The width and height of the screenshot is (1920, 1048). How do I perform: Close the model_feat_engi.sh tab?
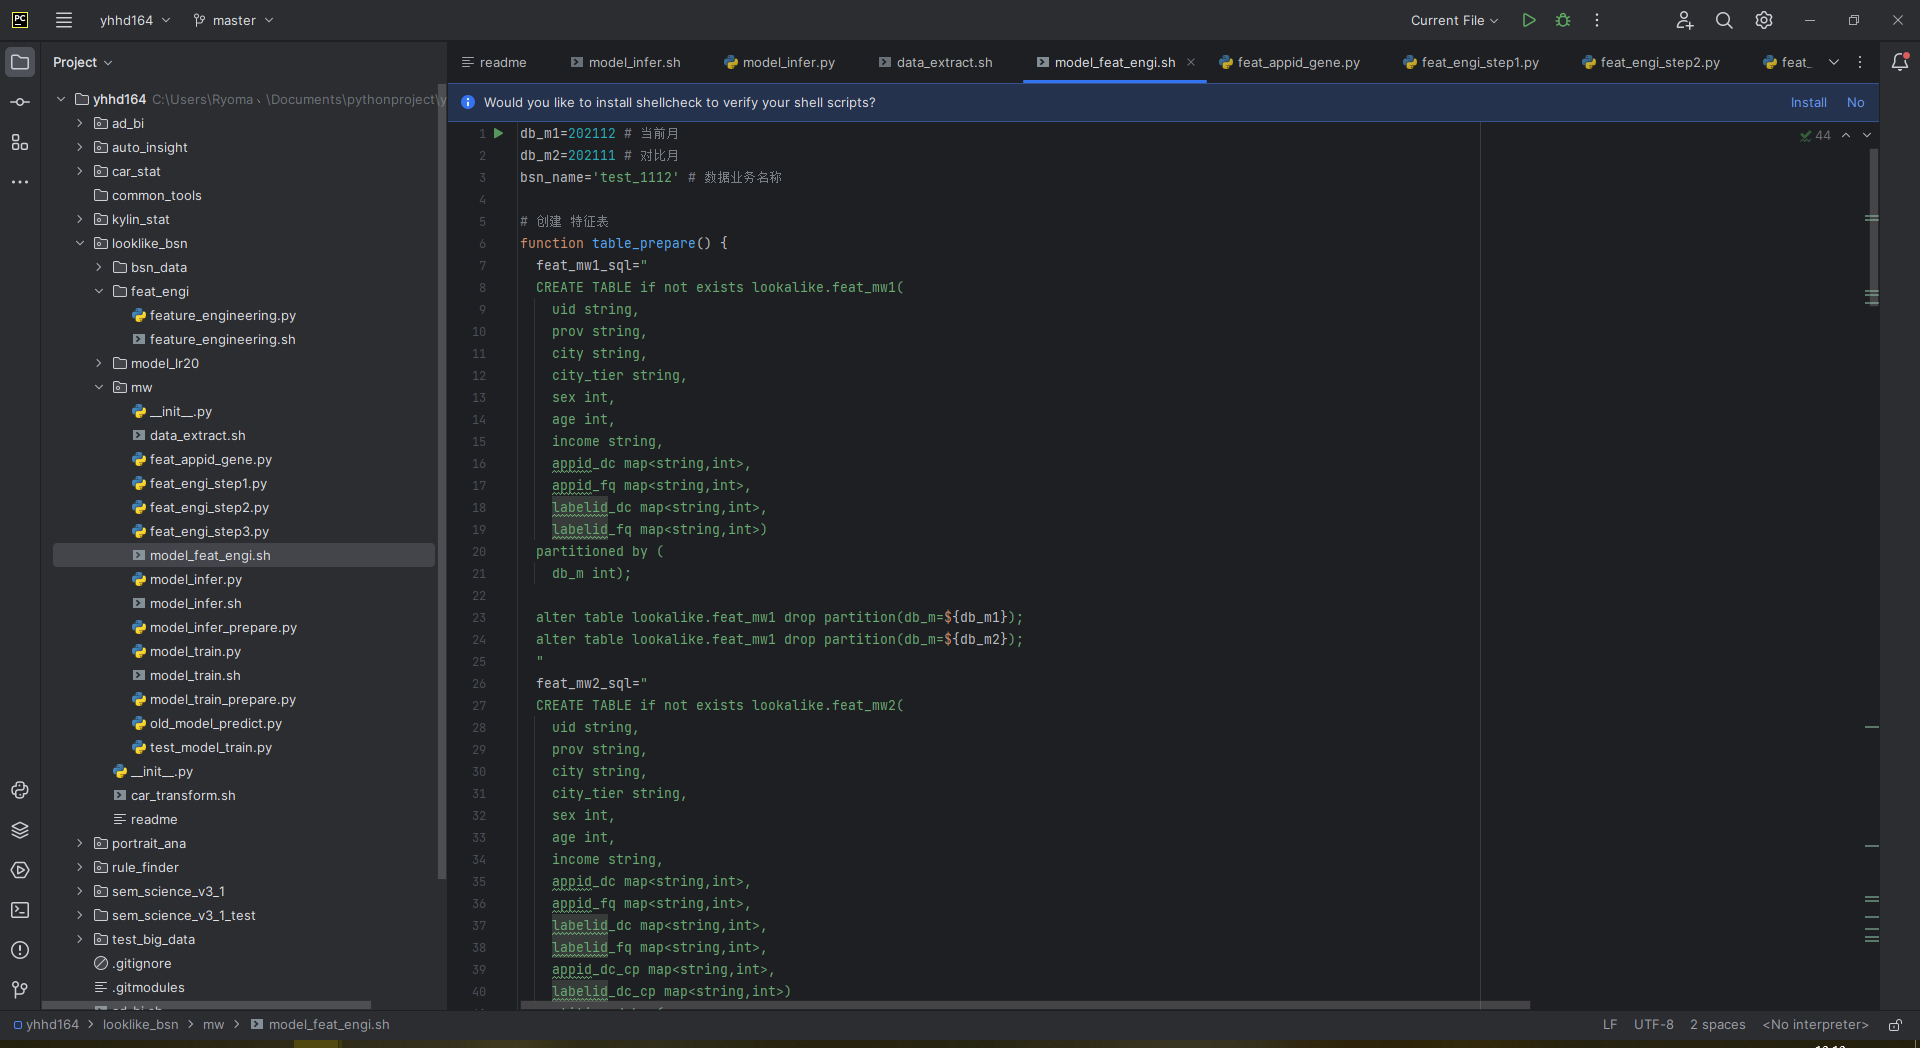(1191, 62)
